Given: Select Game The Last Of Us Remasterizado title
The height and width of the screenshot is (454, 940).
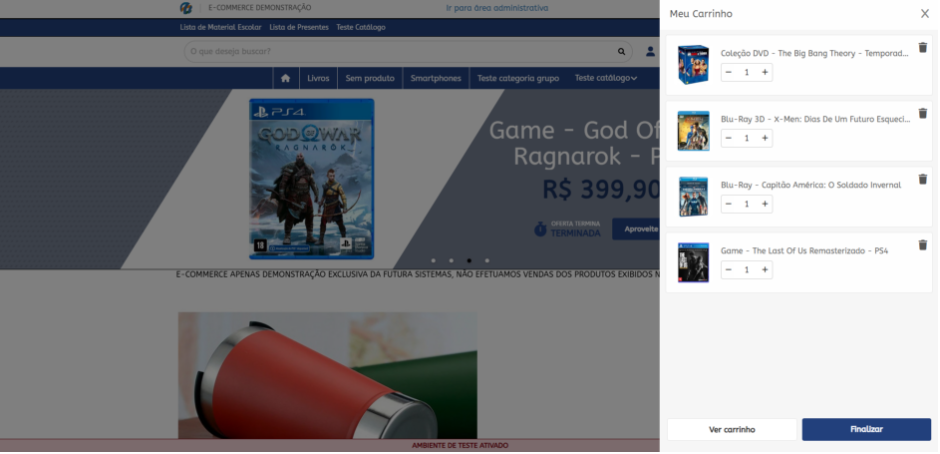Looking at the screenshot, I should click(804, 251).
